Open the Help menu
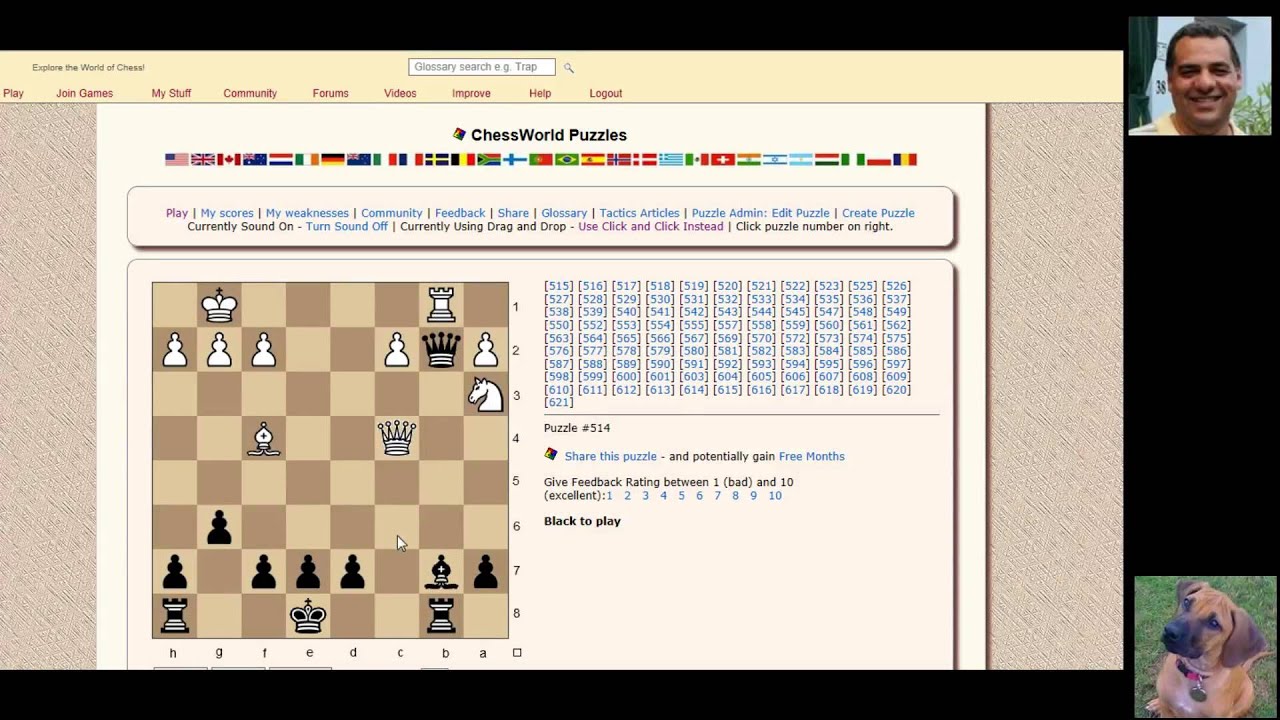The image size is (1280, 720). point(540,93)
